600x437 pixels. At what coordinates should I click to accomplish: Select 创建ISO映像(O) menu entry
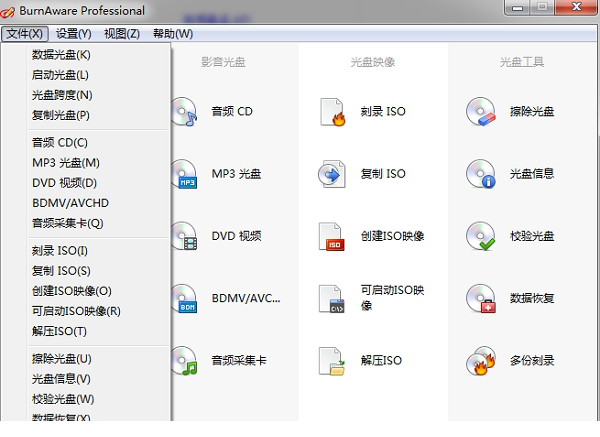(72, 291)
